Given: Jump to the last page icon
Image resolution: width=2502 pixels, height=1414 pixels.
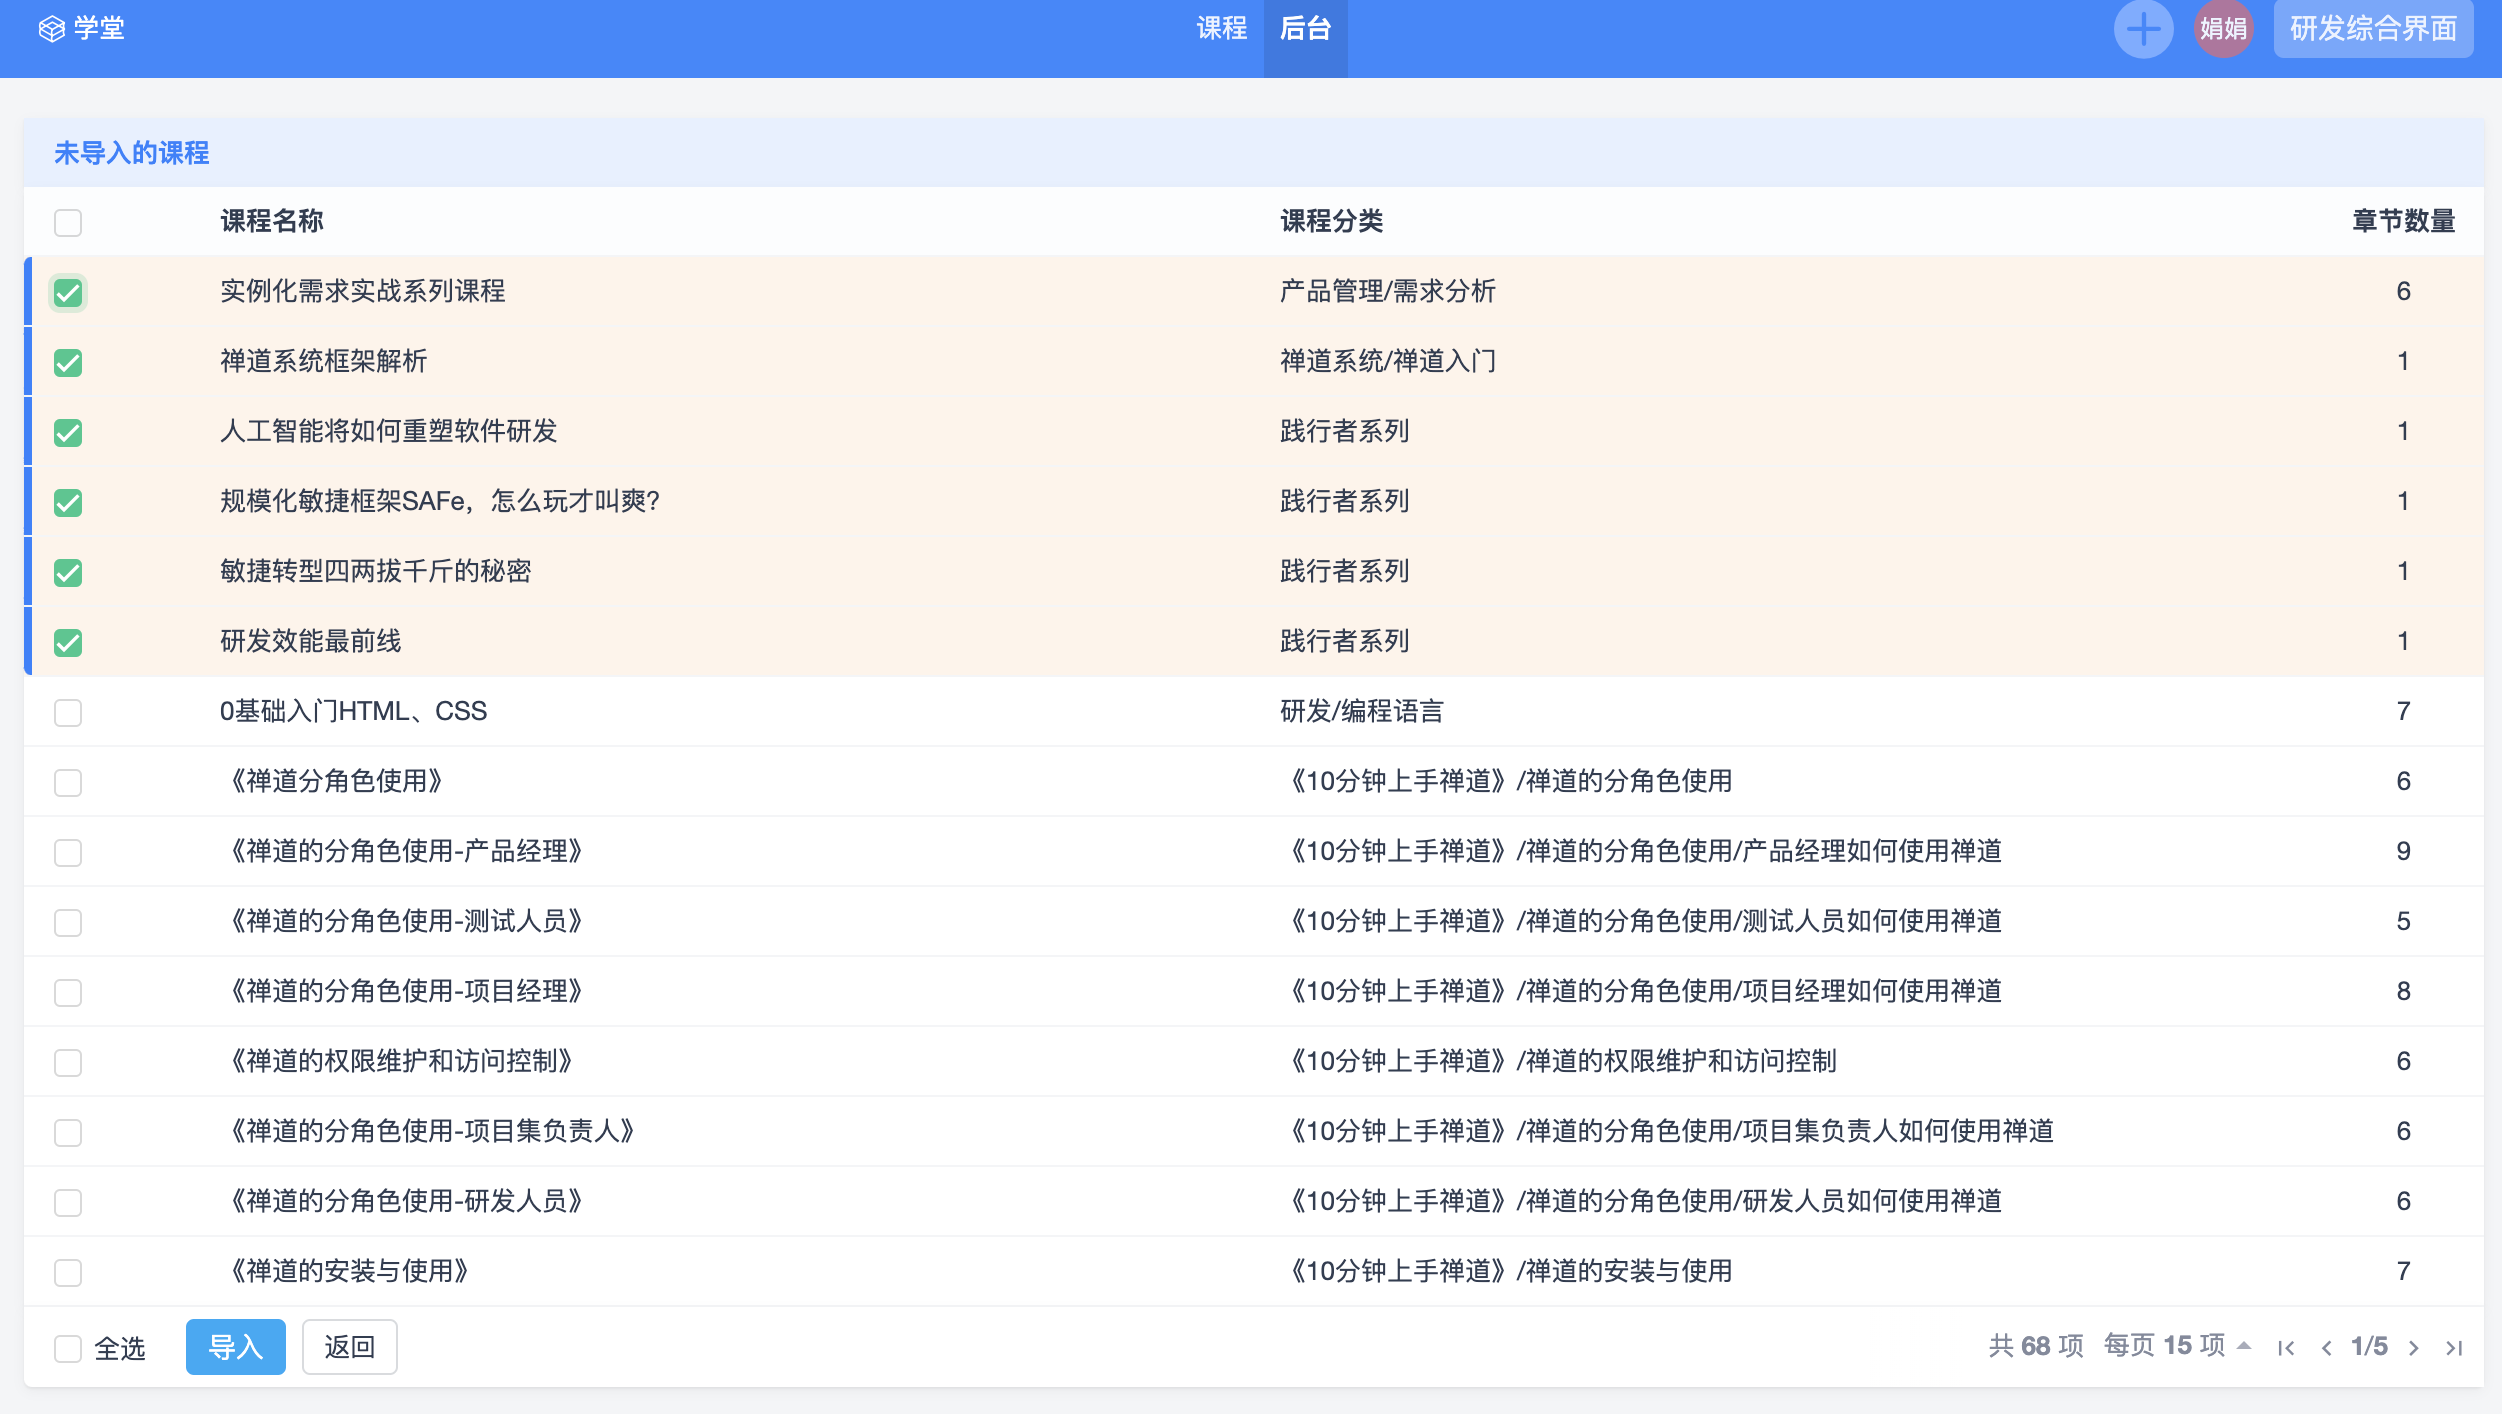Looking at the screenshot, I should pos(2454,1348).
